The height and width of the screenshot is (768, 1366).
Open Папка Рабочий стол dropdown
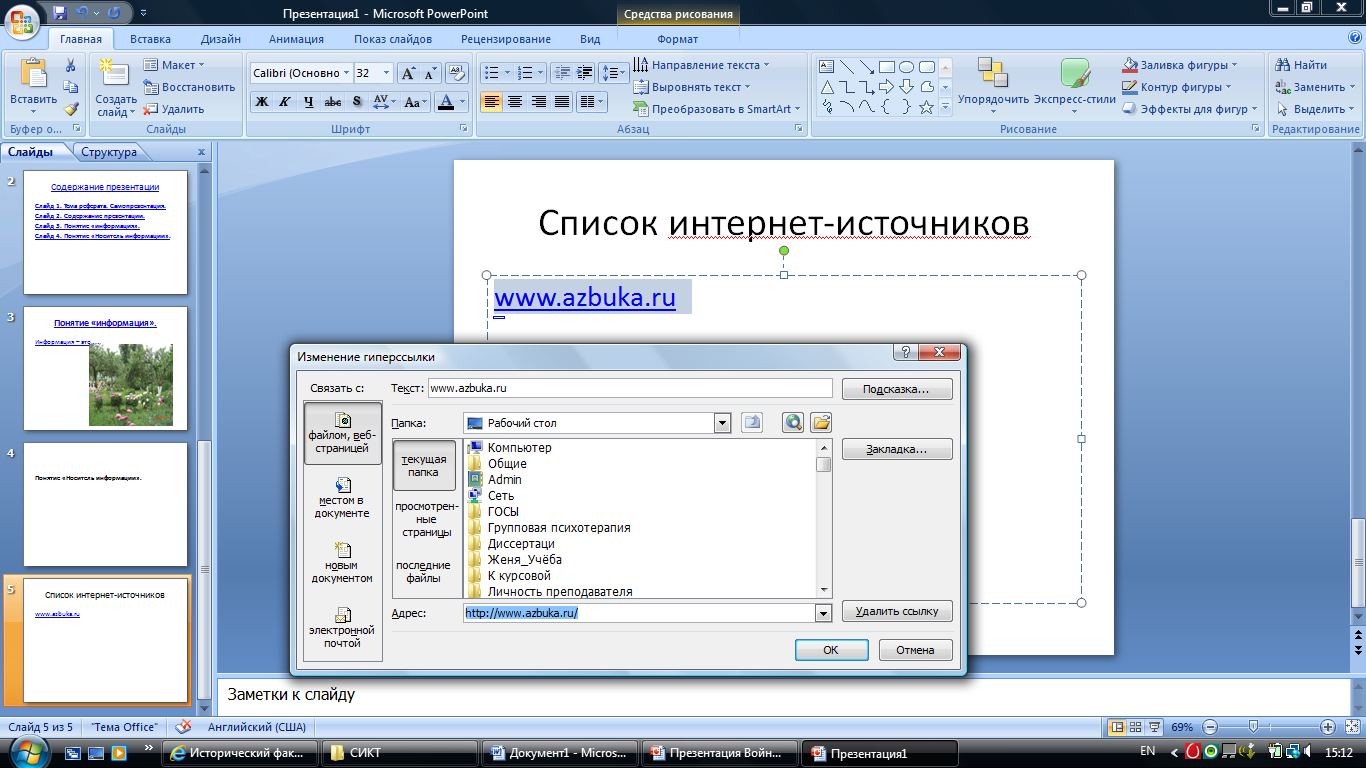tap(723, 423)
